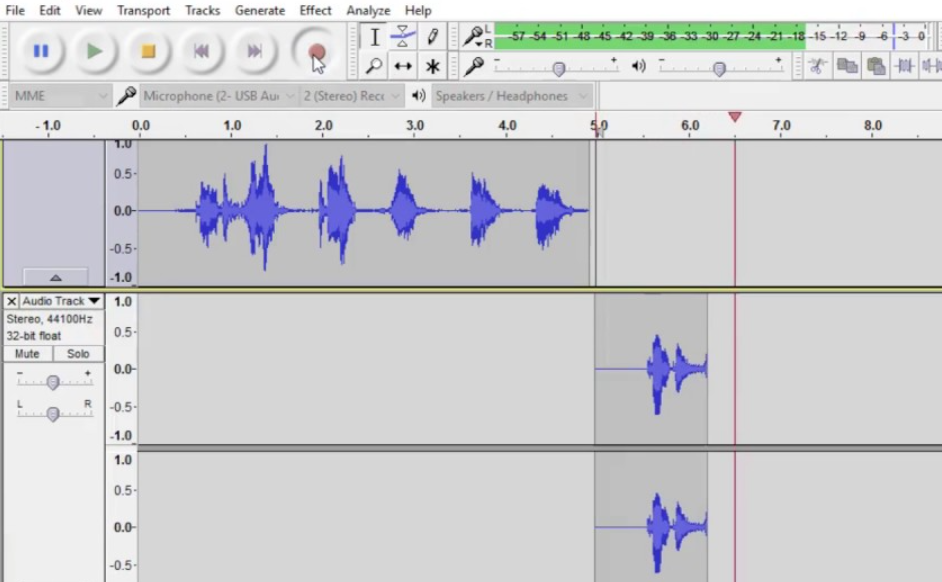Click the Copy icon in edit toolbar
The image size is (942, 582).
point(846,65)
